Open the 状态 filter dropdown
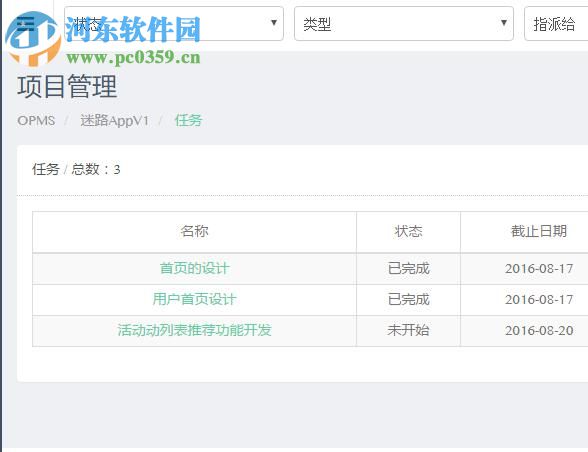 [x=174, y=23]
